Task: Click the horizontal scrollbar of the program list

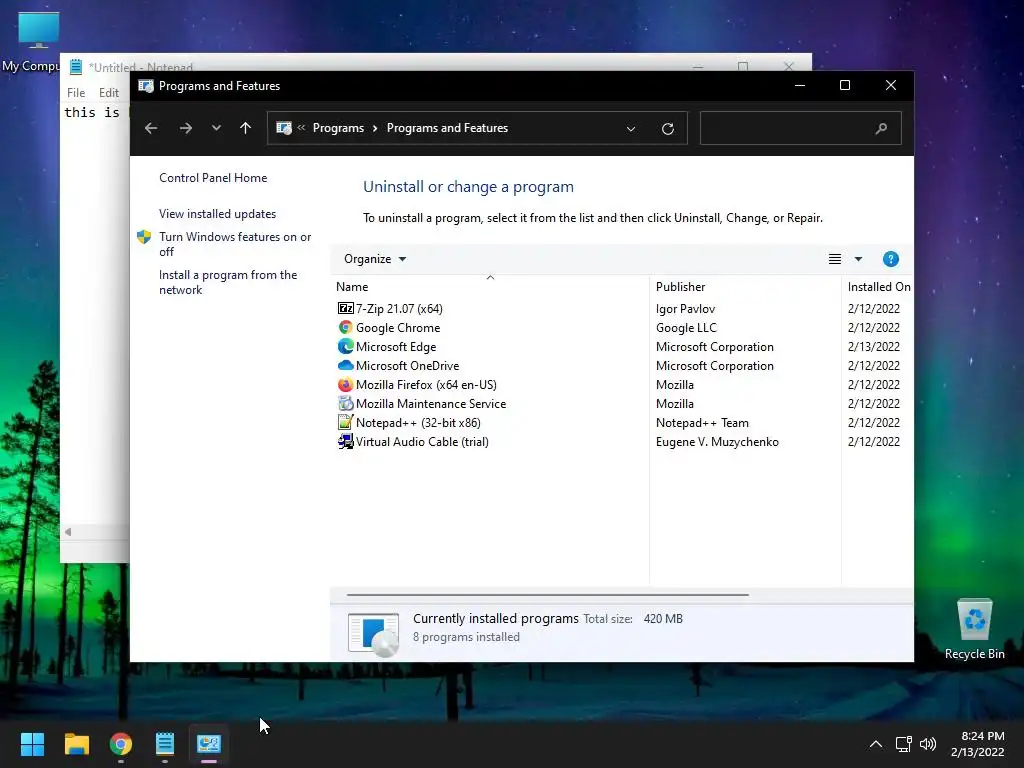Action: tap(547, 595)
